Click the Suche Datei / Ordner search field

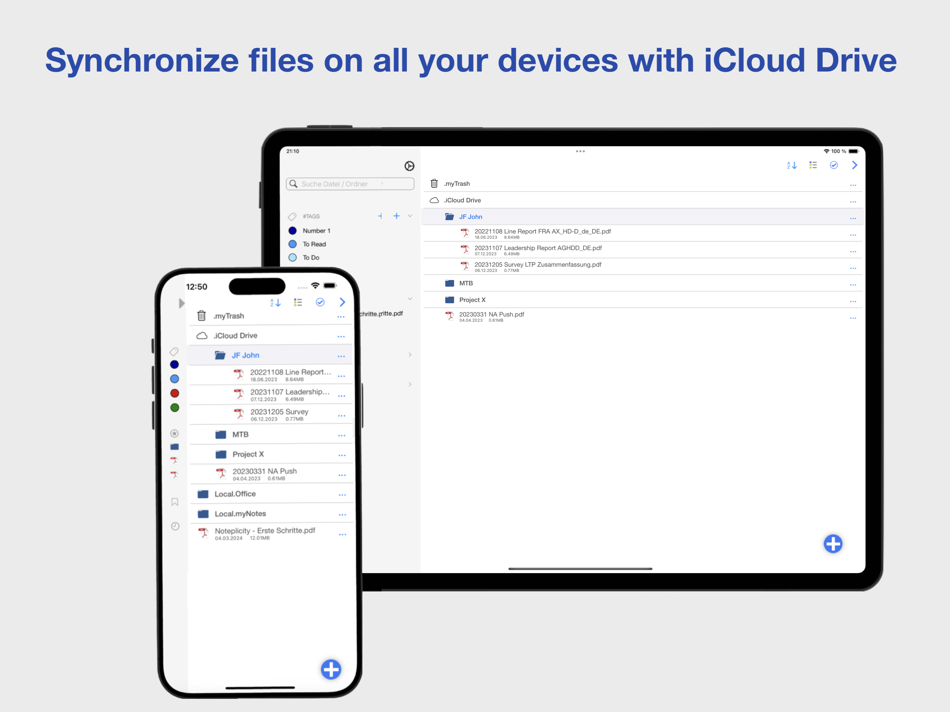[x=350, y=184]
